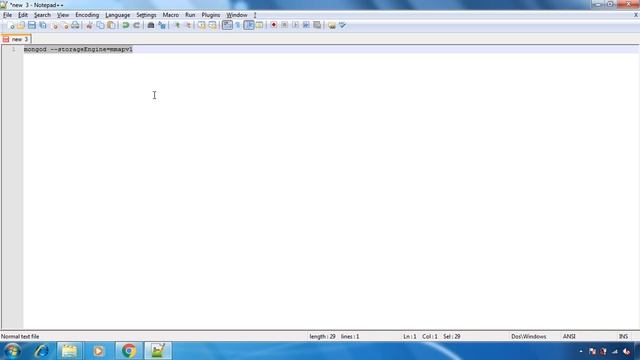Image resolution: width=640 pixels, height=360 pixels.
Task: Click Notepad++ taskbar button
Action: coord(158,351)
